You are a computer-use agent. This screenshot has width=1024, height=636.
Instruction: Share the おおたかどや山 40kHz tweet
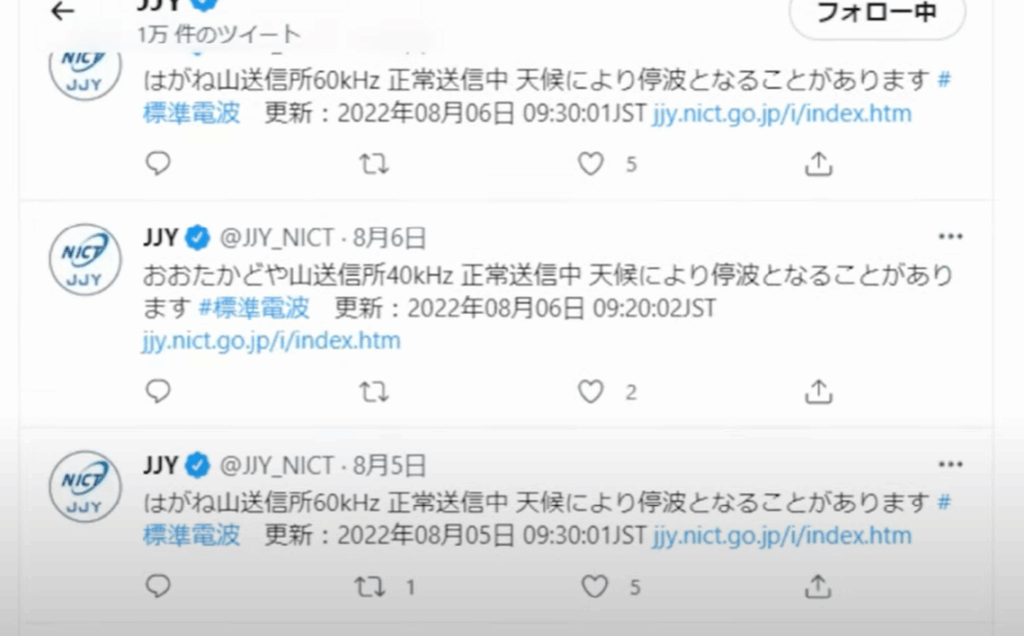(x=818, y=392)
